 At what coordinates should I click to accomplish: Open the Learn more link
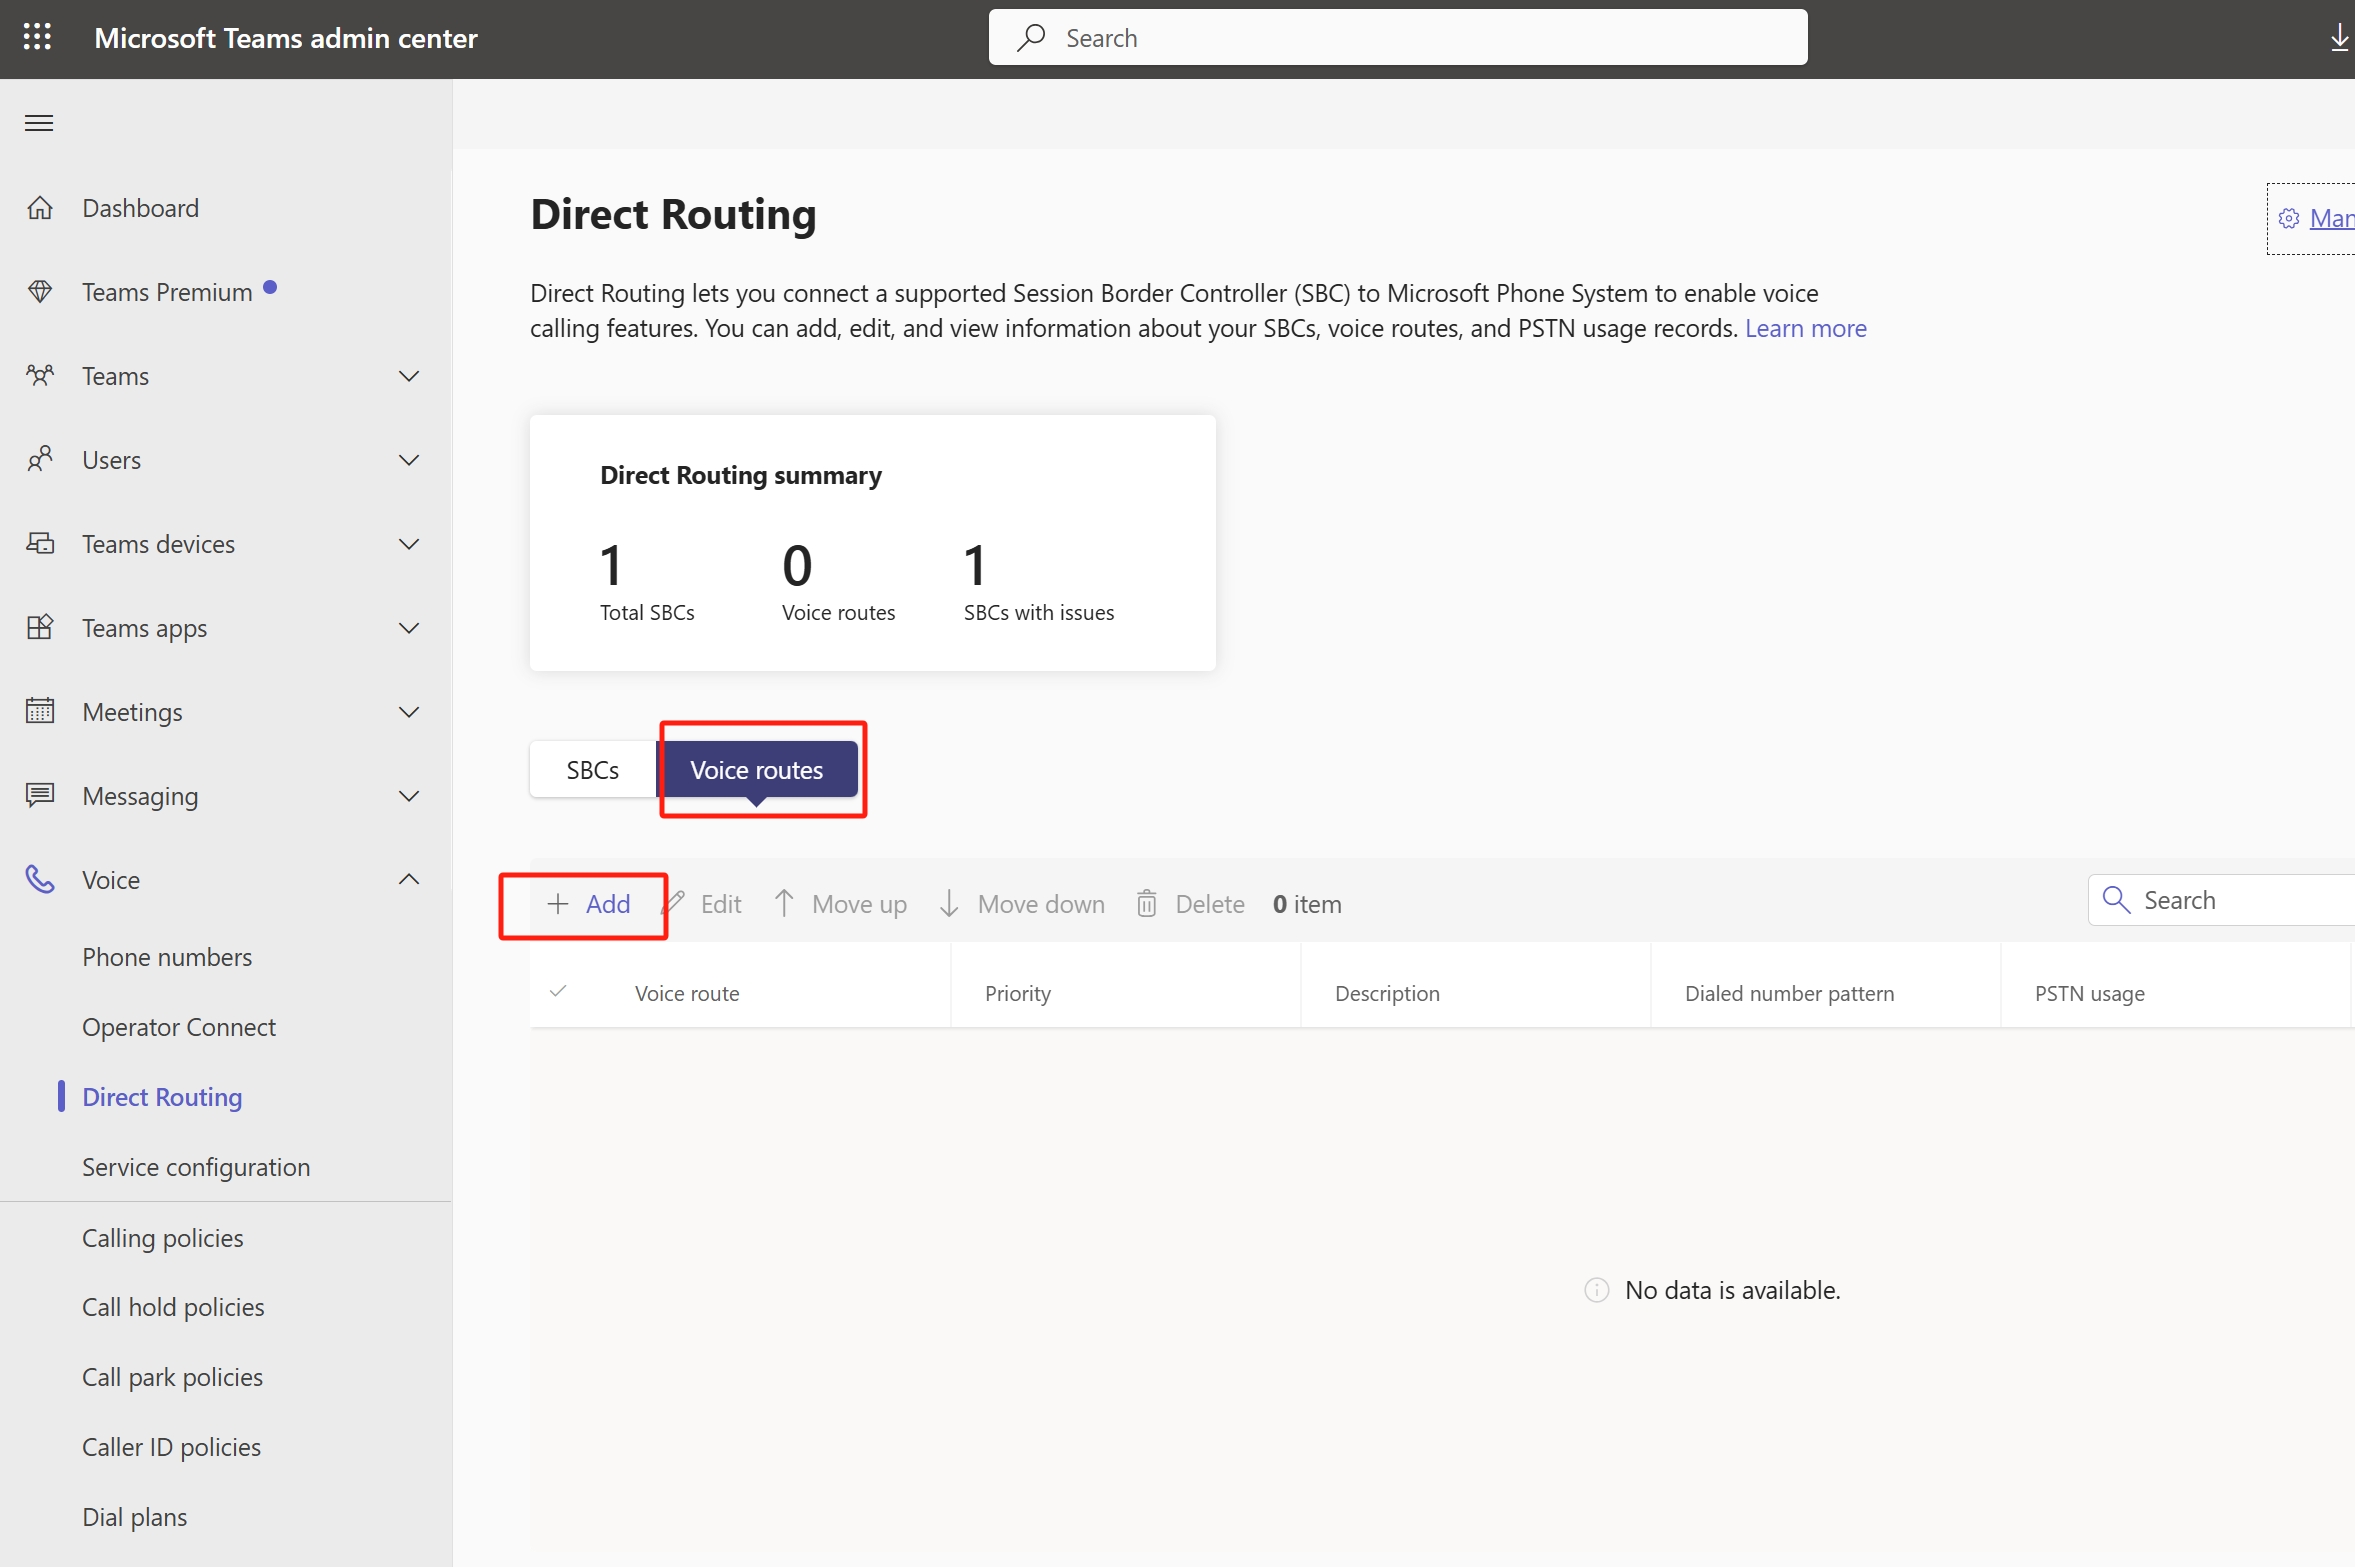[1805, 328]
